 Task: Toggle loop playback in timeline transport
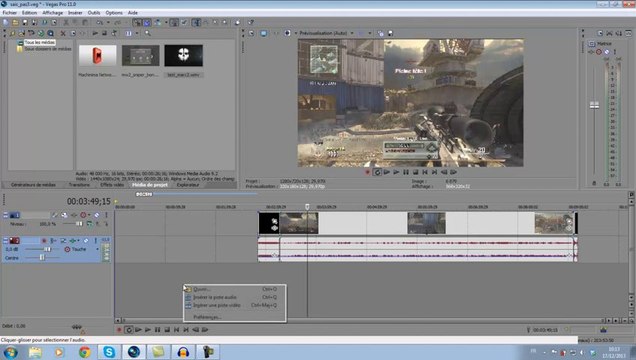(129, 330)
